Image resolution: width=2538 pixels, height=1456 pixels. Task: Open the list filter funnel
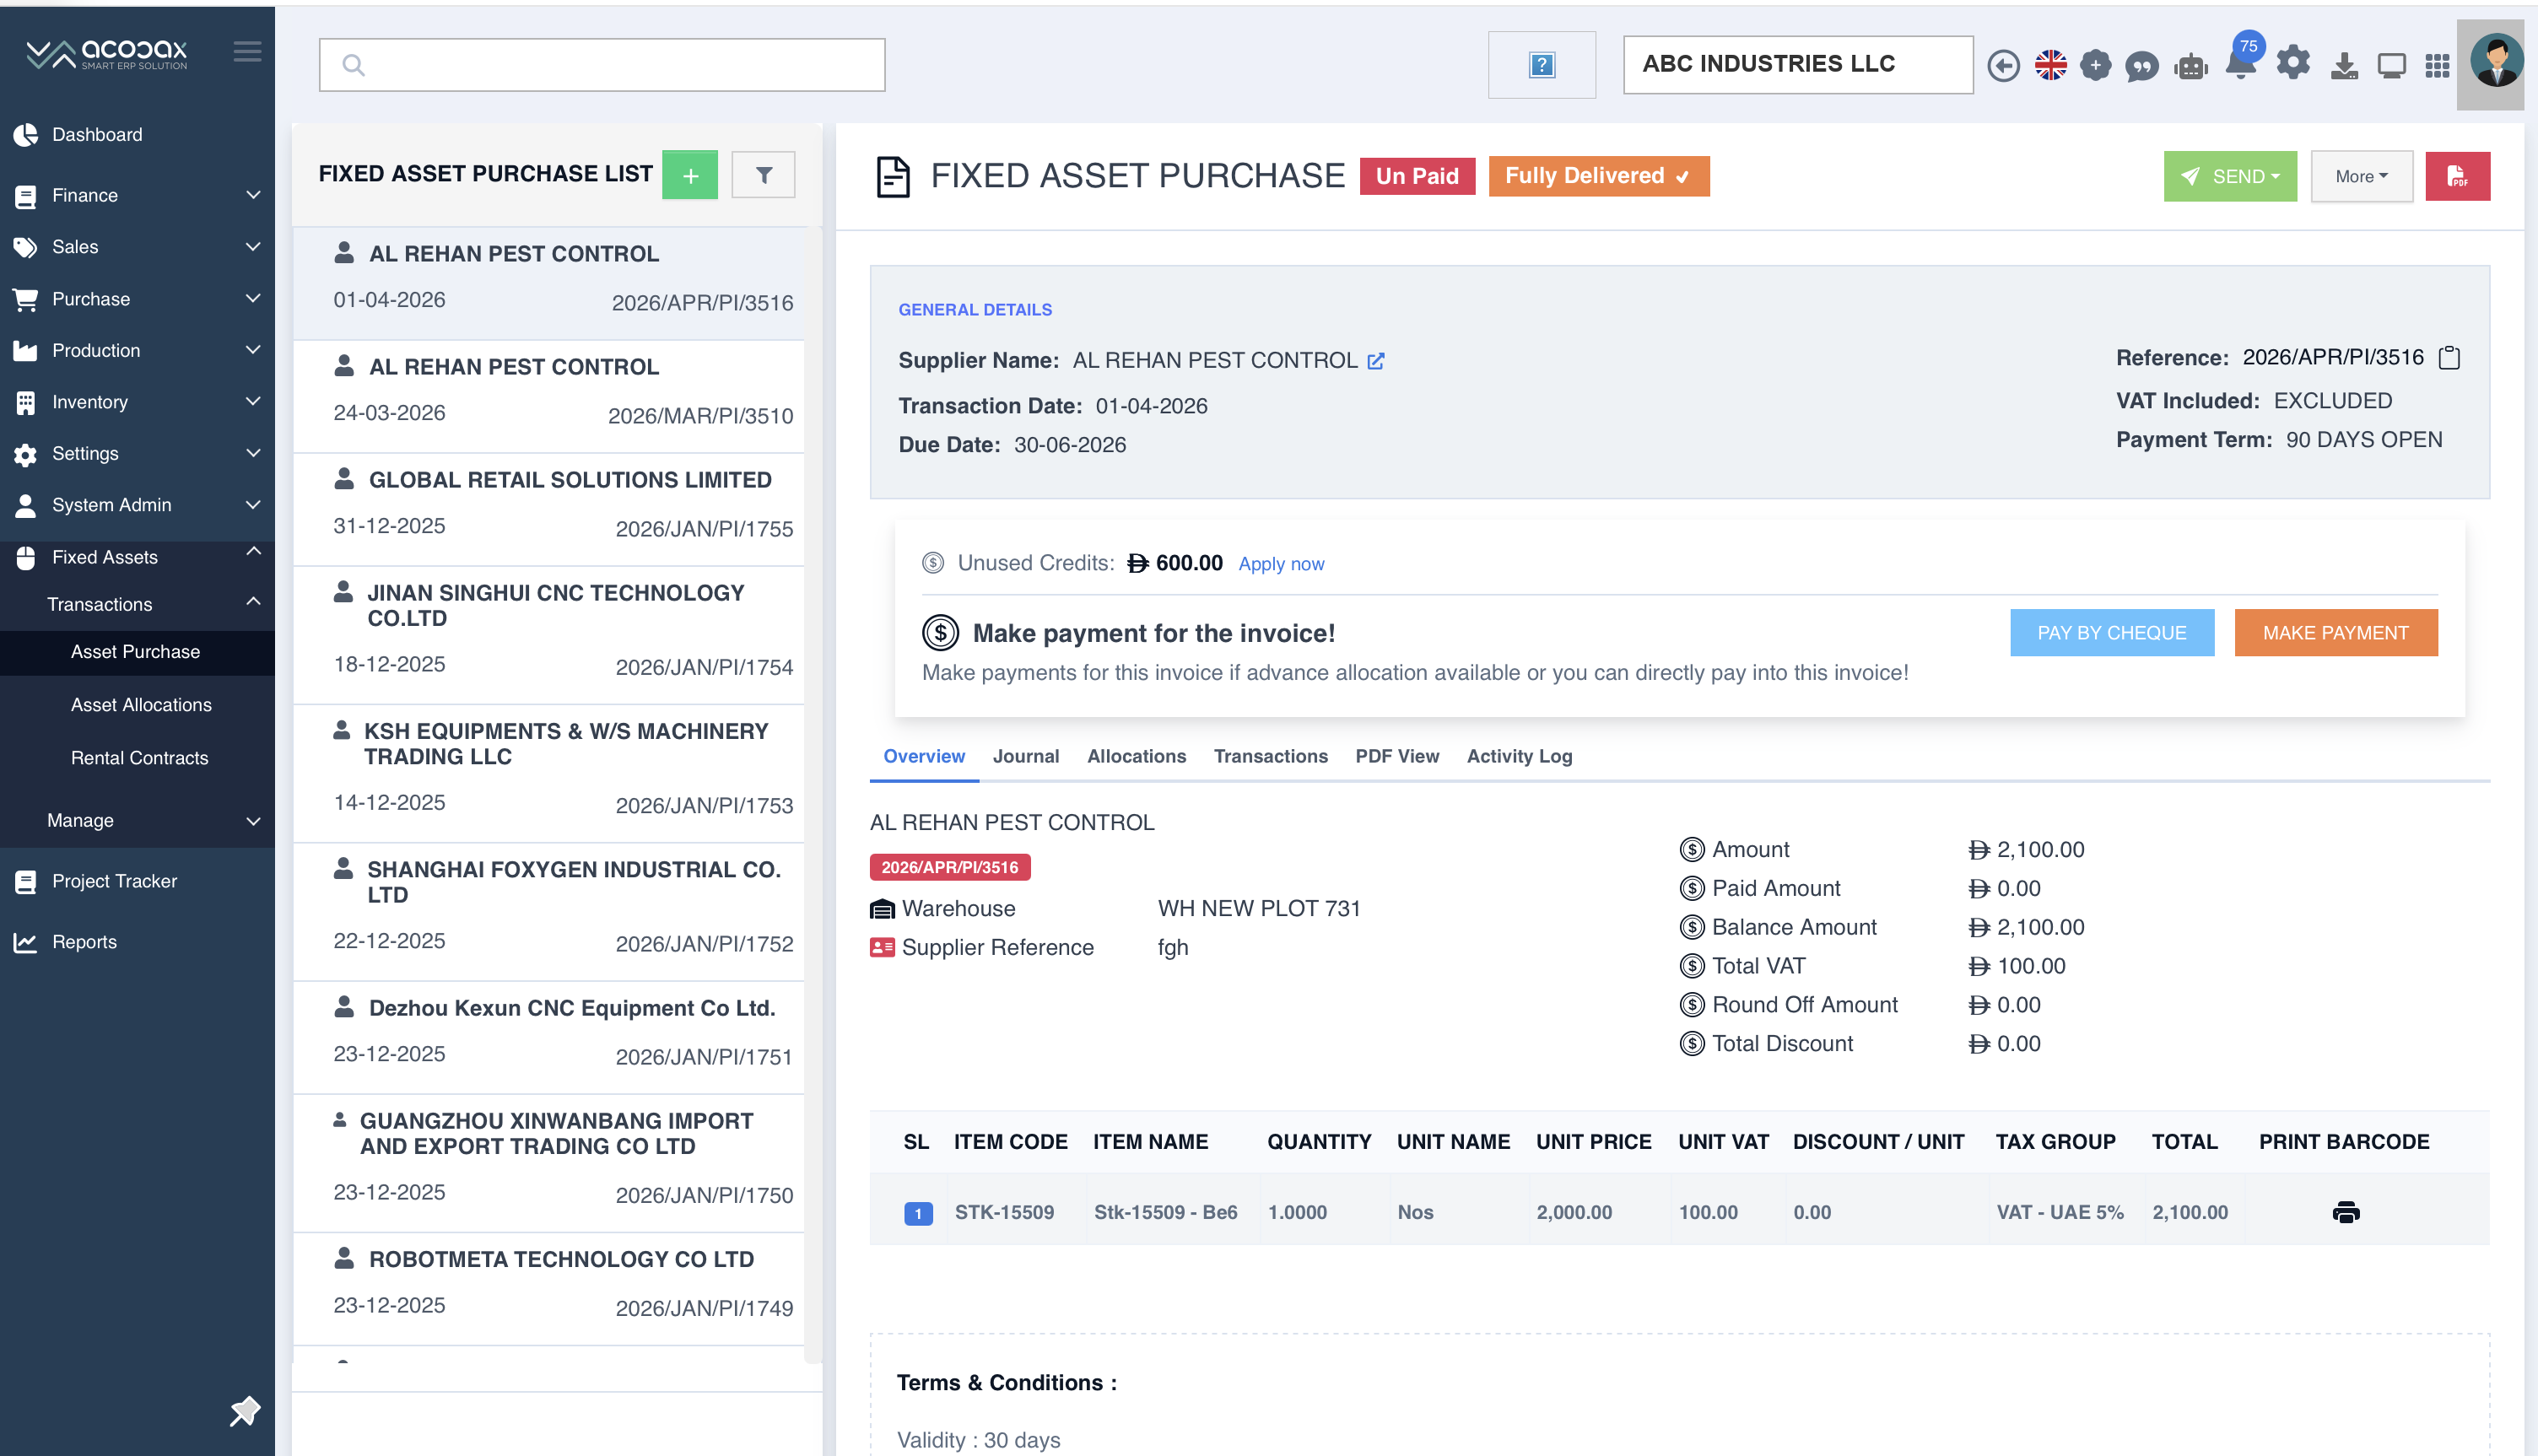764,176
